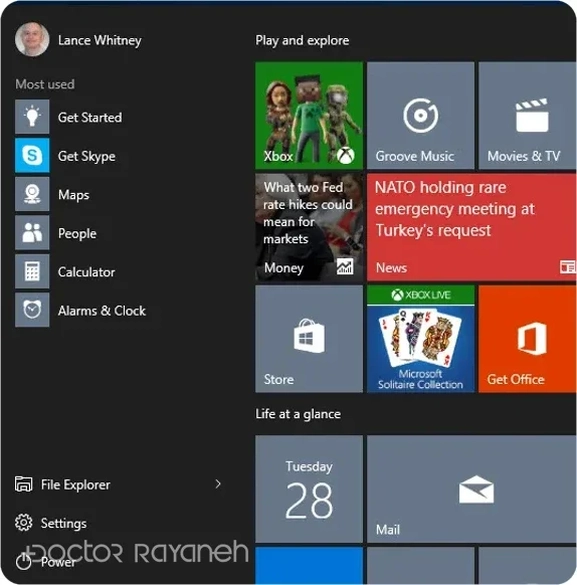Click the Settings gear icon

[23, 523]
